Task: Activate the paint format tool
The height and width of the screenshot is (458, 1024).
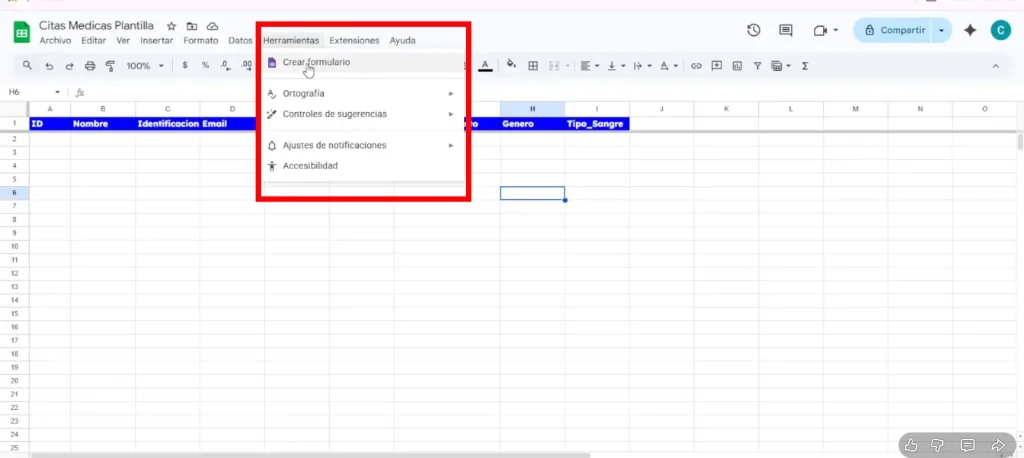Action: tap(110, 66)
